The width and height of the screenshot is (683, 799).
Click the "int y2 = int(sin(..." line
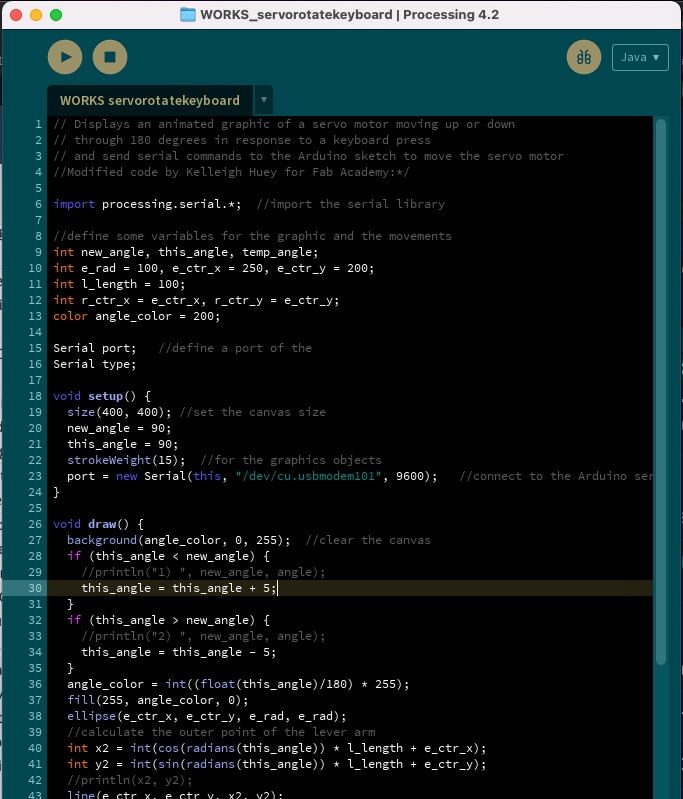pyautogui.click(x=277, y=764)
